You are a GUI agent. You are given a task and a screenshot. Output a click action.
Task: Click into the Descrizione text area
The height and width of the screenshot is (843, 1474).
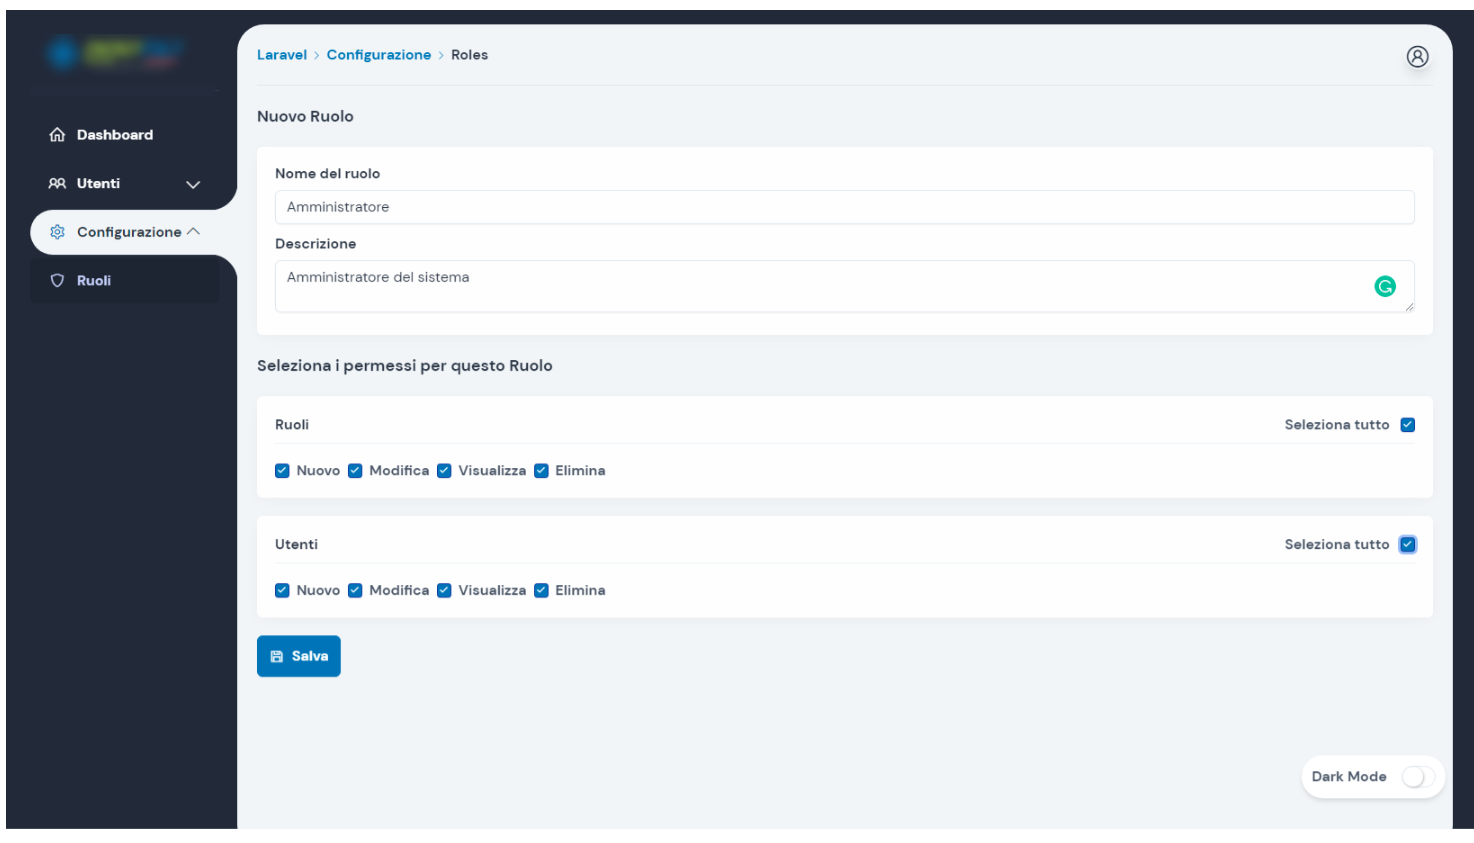coord(844,287)
